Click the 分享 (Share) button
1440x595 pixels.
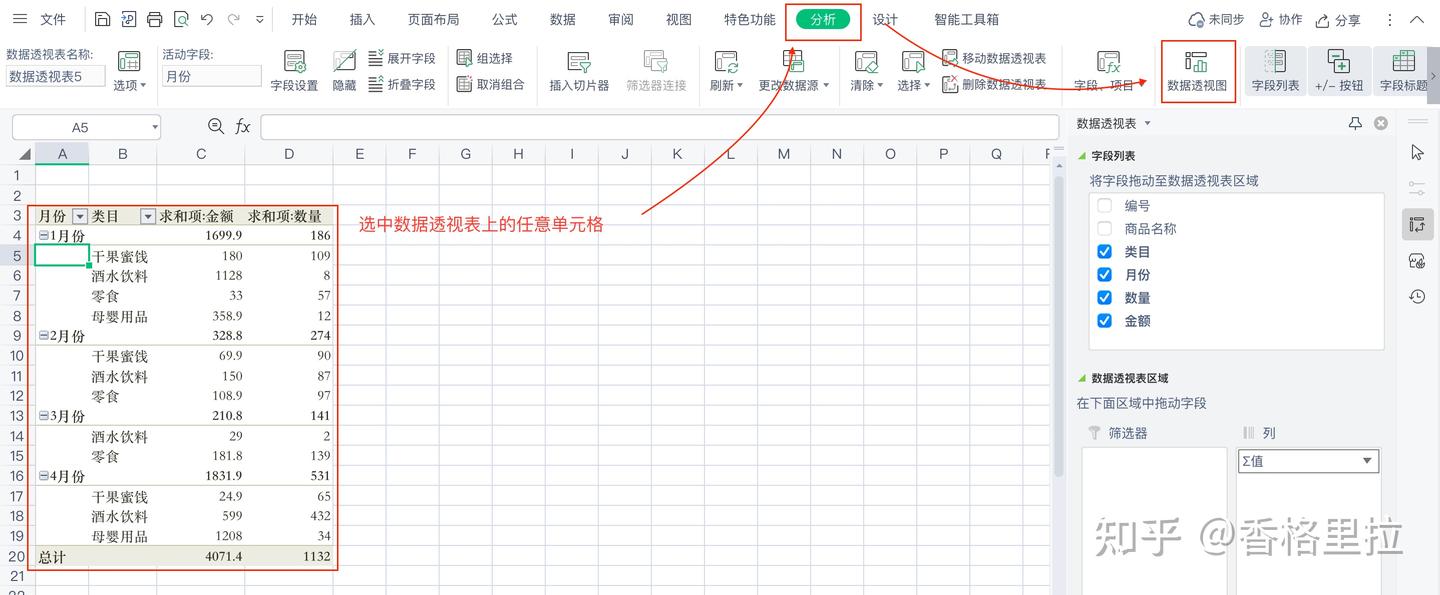coord(1338,20)
